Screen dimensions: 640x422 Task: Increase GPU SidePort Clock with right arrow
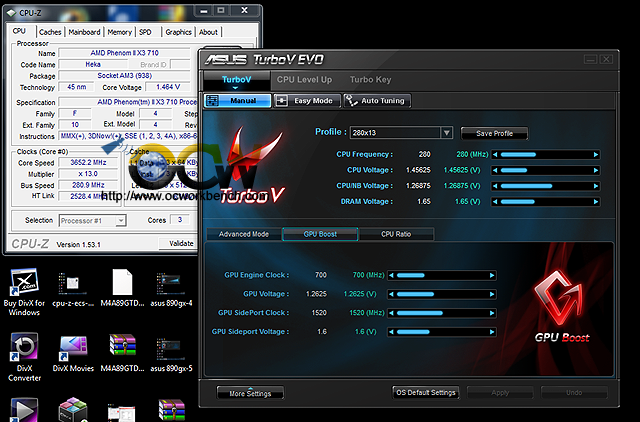pos(492,313)
